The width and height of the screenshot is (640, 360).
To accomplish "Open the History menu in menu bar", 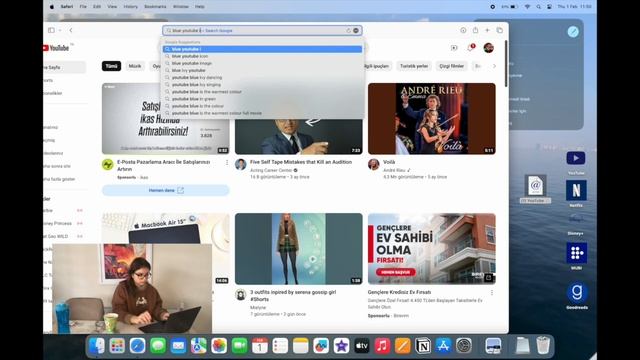I will pos(131,7).
